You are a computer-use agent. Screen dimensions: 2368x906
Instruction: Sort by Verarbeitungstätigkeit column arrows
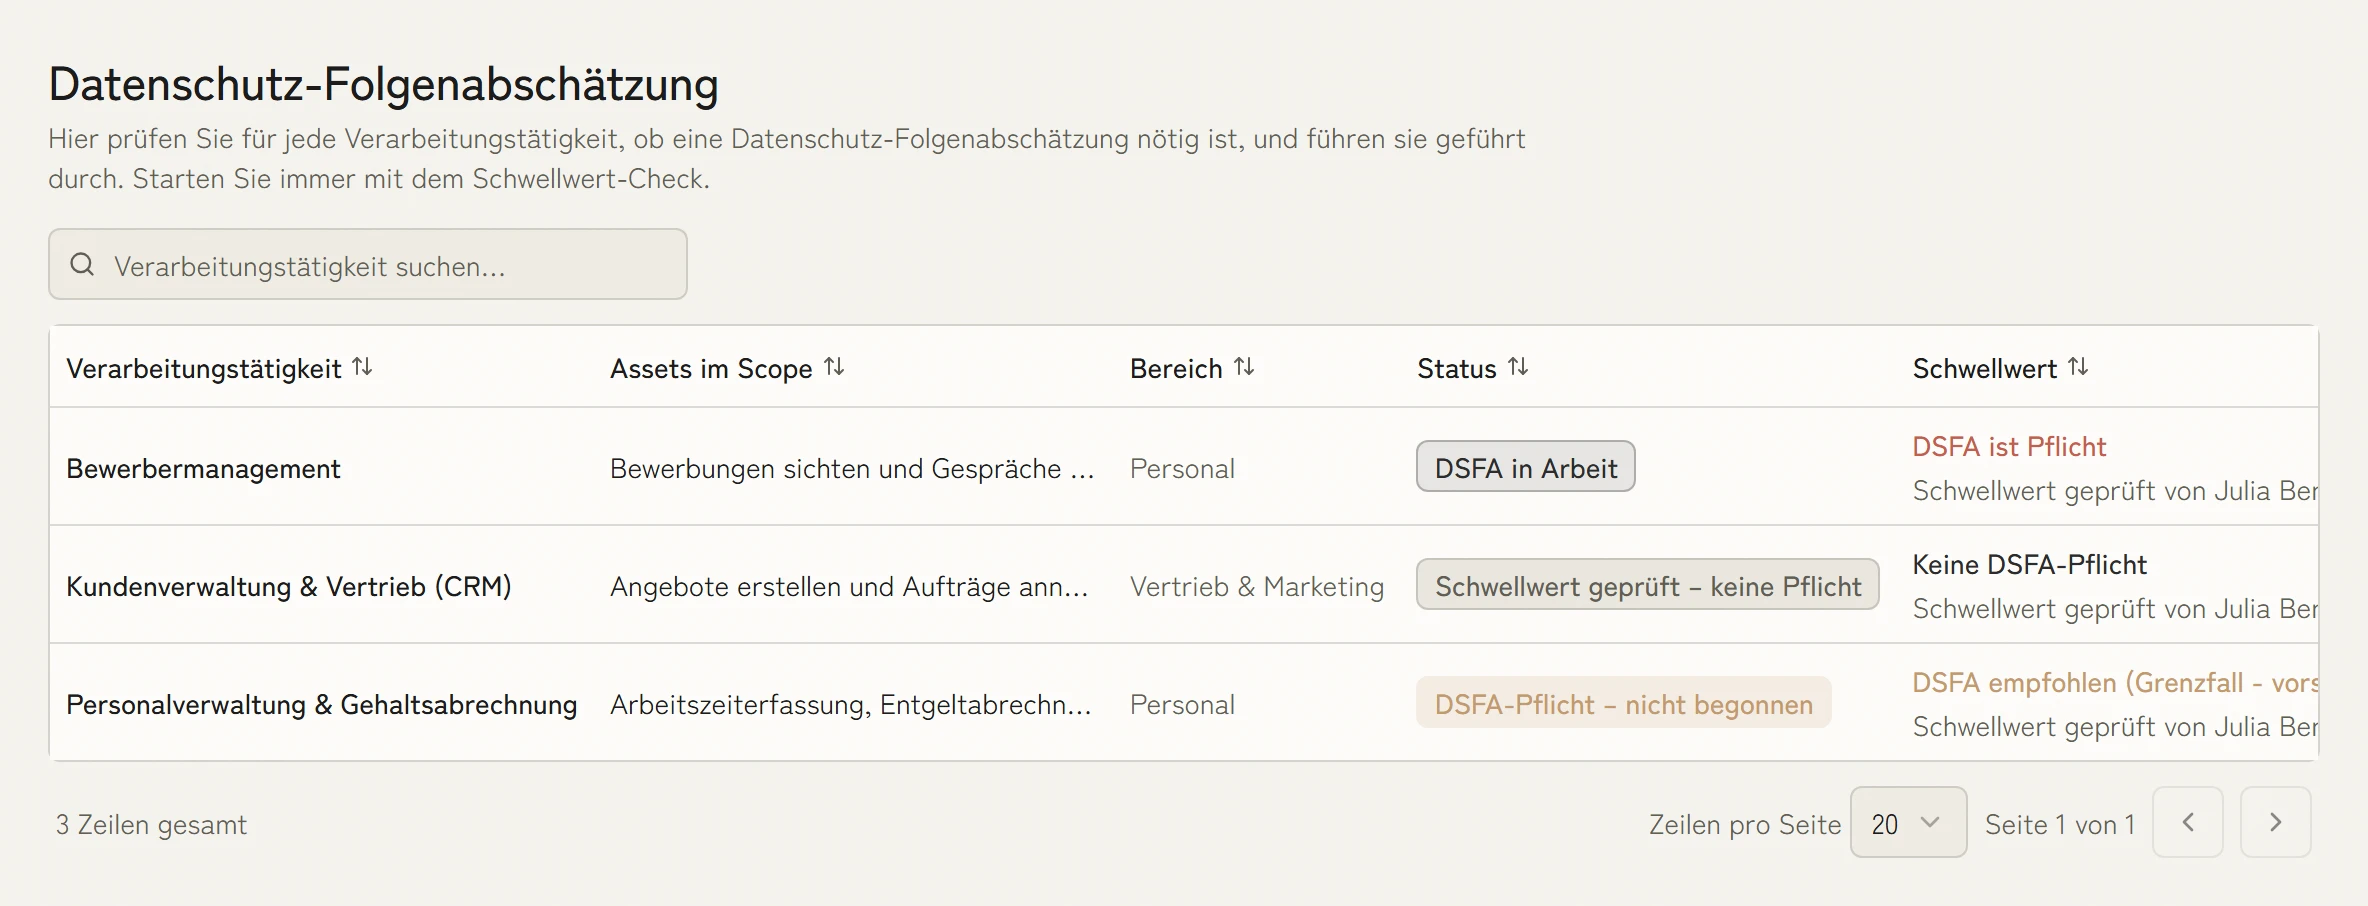pyautogui.click(x=362, y=367)
